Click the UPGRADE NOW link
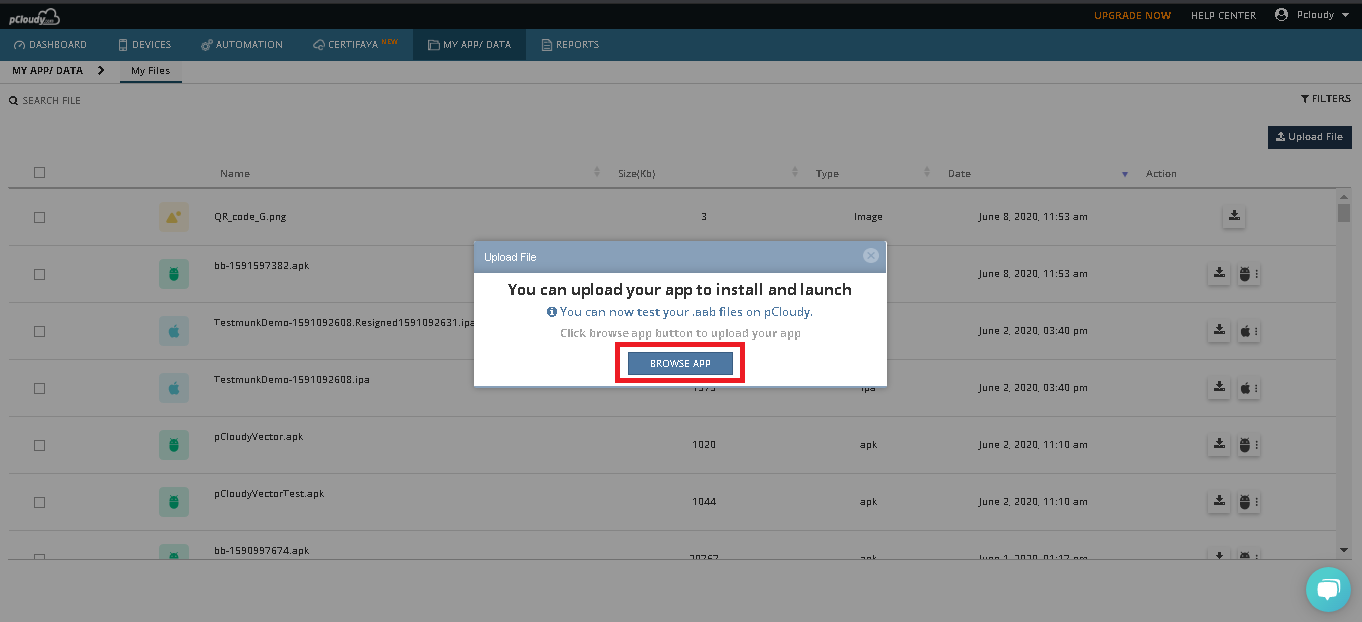The height and width of the screenshot is (622, 1362). [1132, 16]
